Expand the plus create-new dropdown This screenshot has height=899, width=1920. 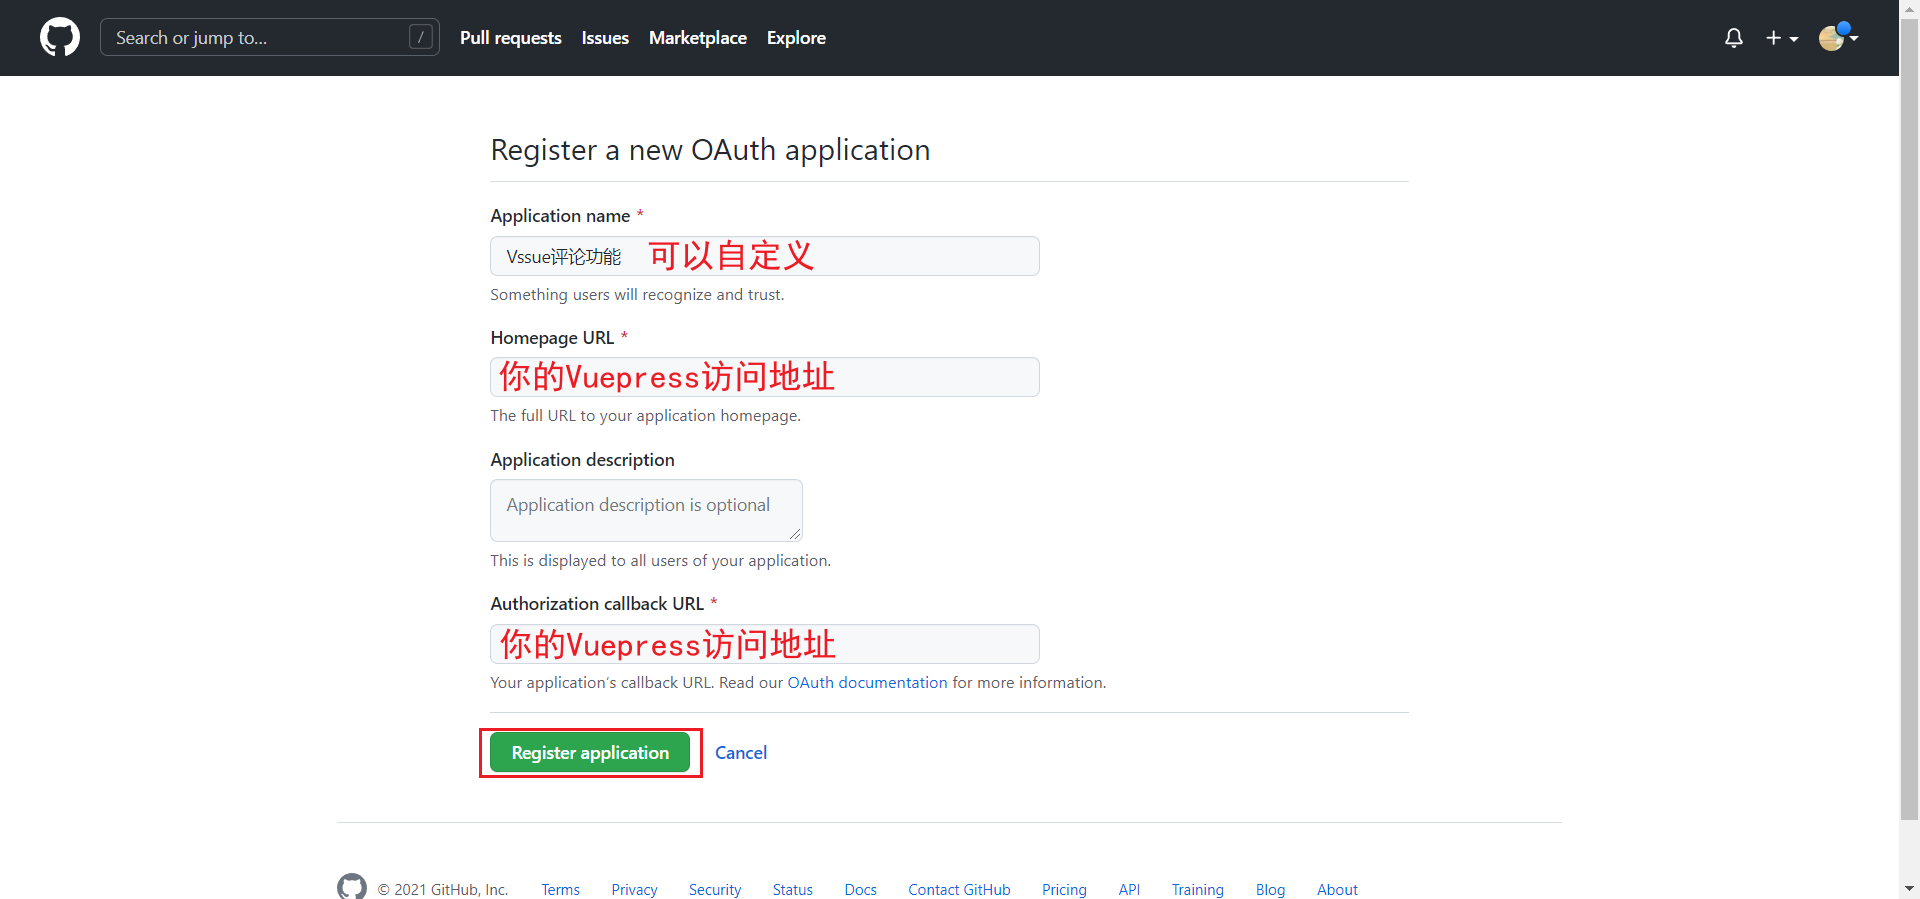[1782, 38]
